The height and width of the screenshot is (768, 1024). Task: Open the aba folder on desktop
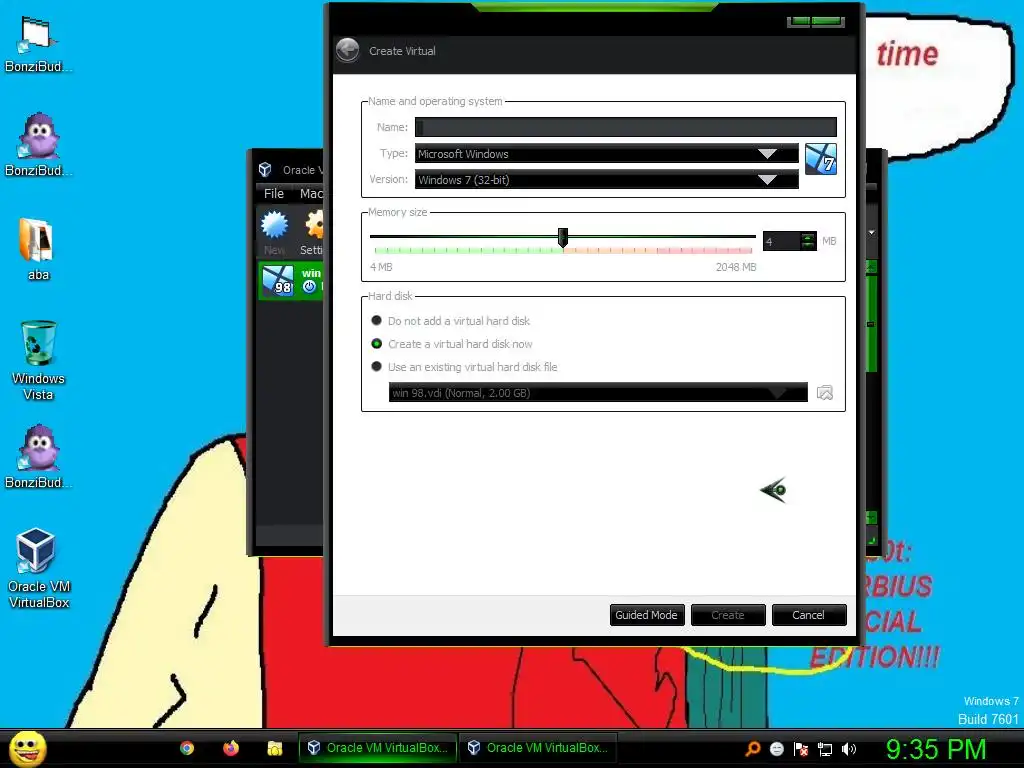37,249
